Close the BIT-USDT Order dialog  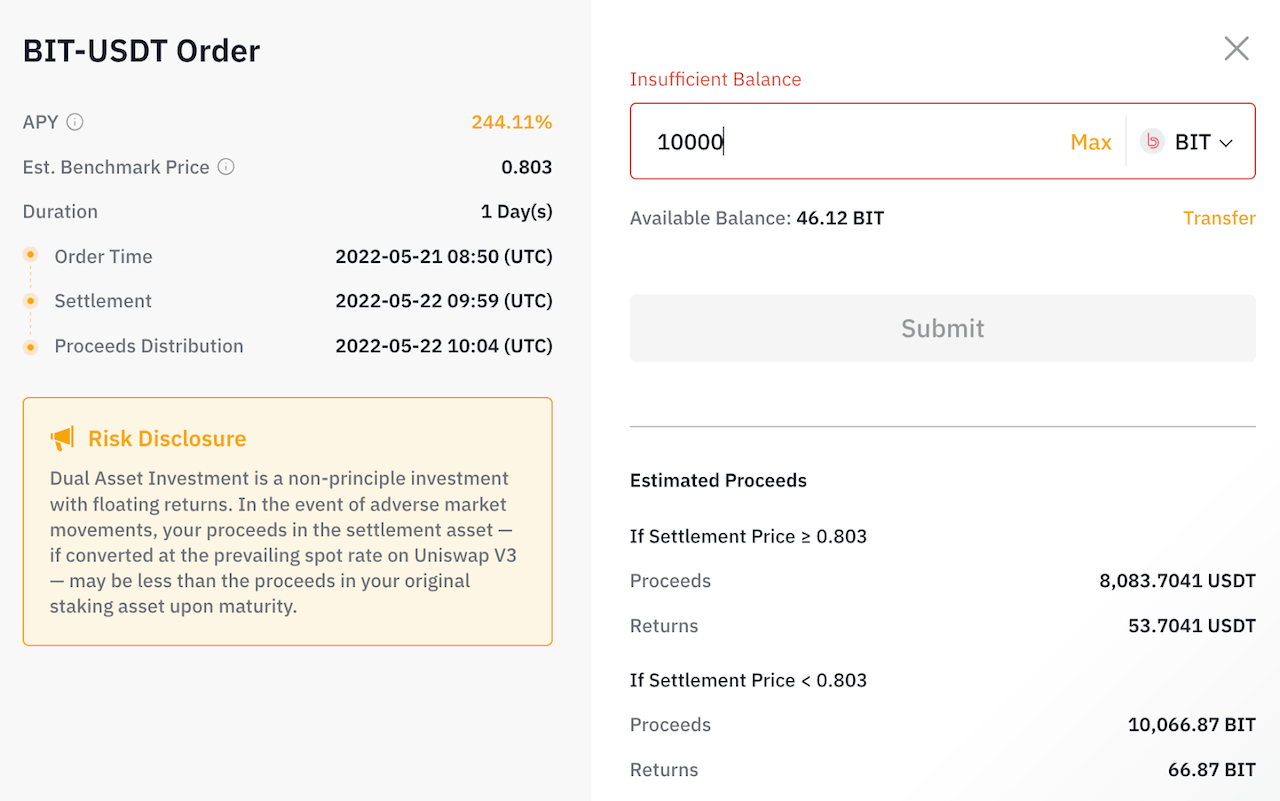pos(1236,49)
